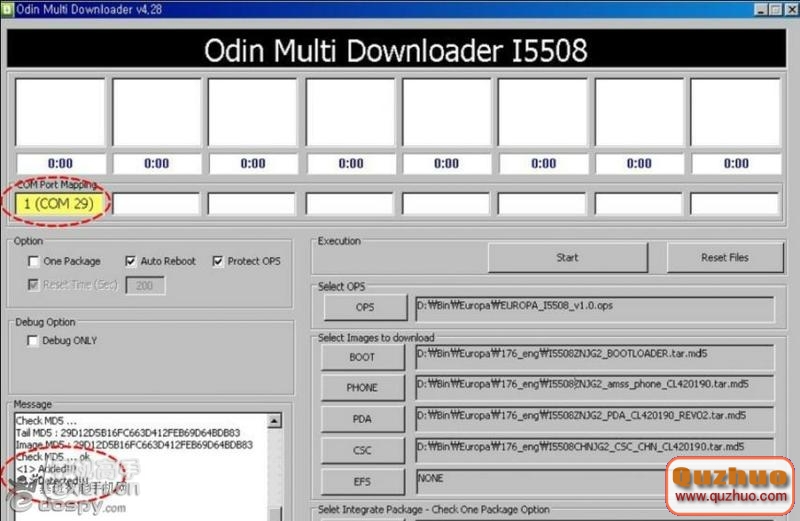
Task: Click the Reset Files button
Action: click(724, 258)
